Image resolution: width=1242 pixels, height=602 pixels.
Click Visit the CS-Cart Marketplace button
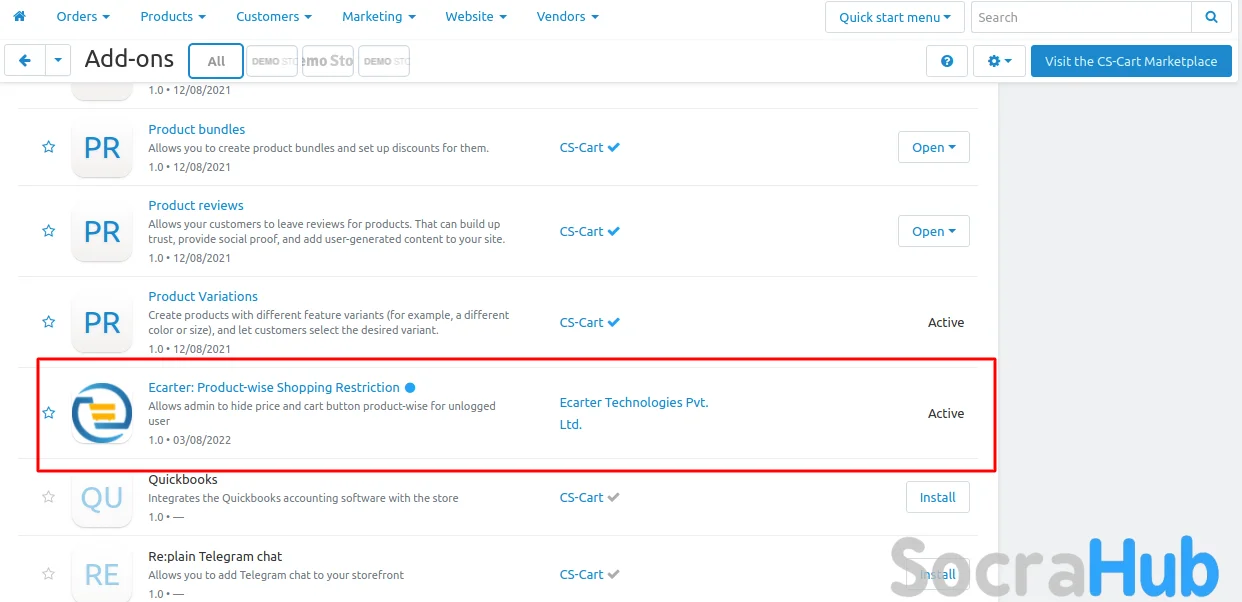pyautogui.click(x=1131, y=61)
